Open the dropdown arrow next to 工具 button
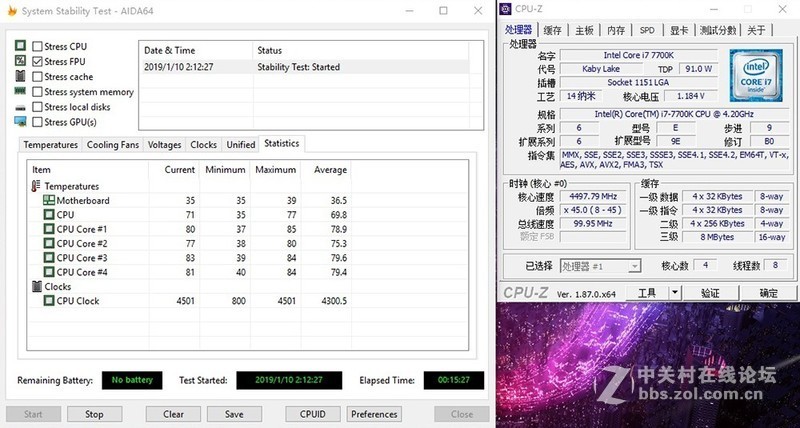The image size is (800, 428). pos(675,293)
